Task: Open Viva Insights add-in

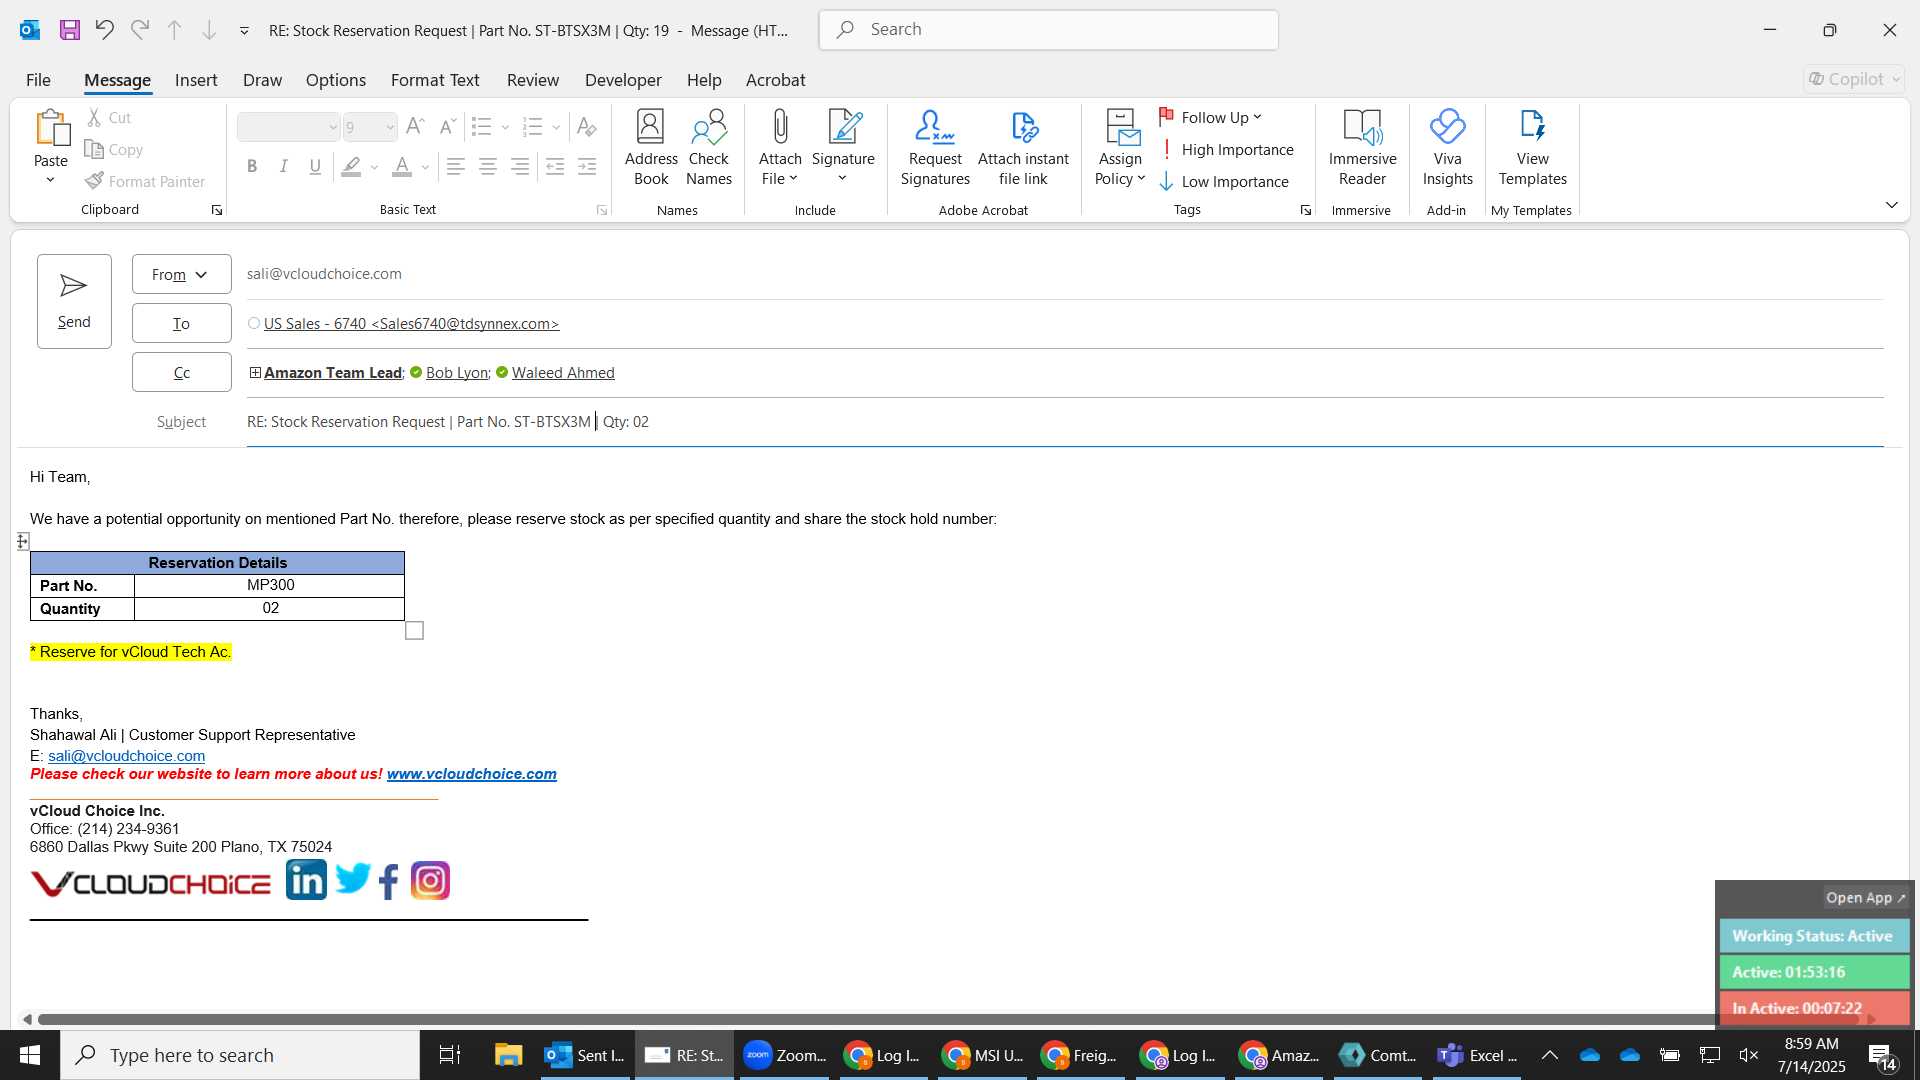Action: coord(1447,148)
